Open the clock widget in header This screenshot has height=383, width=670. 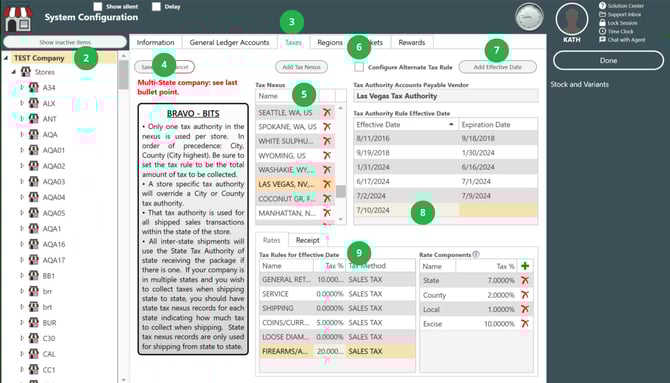[x=529, y=17]
